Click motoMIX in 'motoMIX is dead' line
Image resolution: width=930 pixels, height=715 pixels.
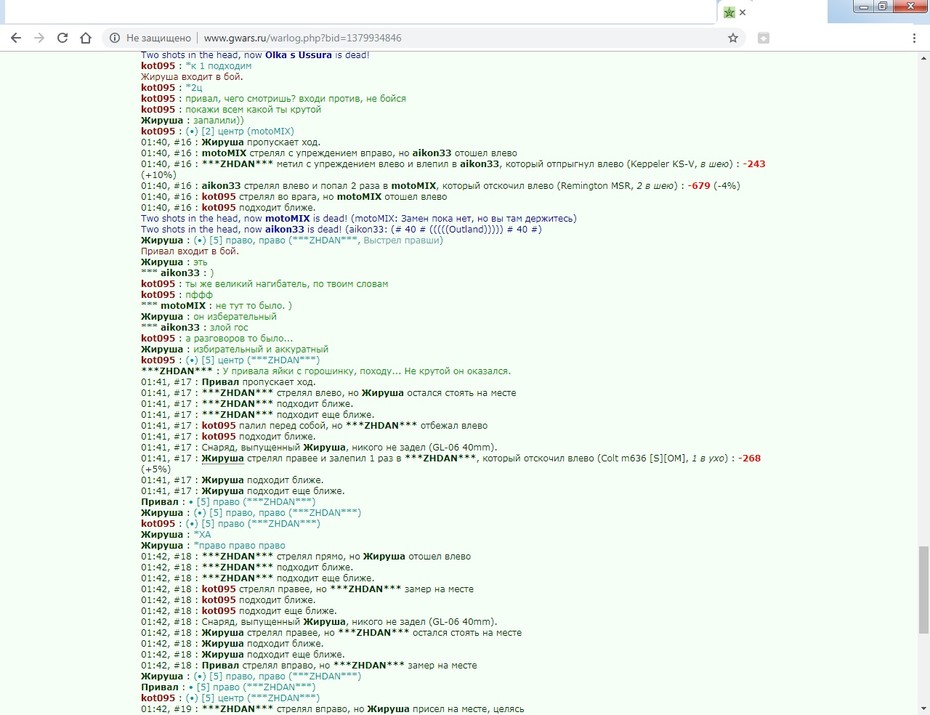pos(288,219)
